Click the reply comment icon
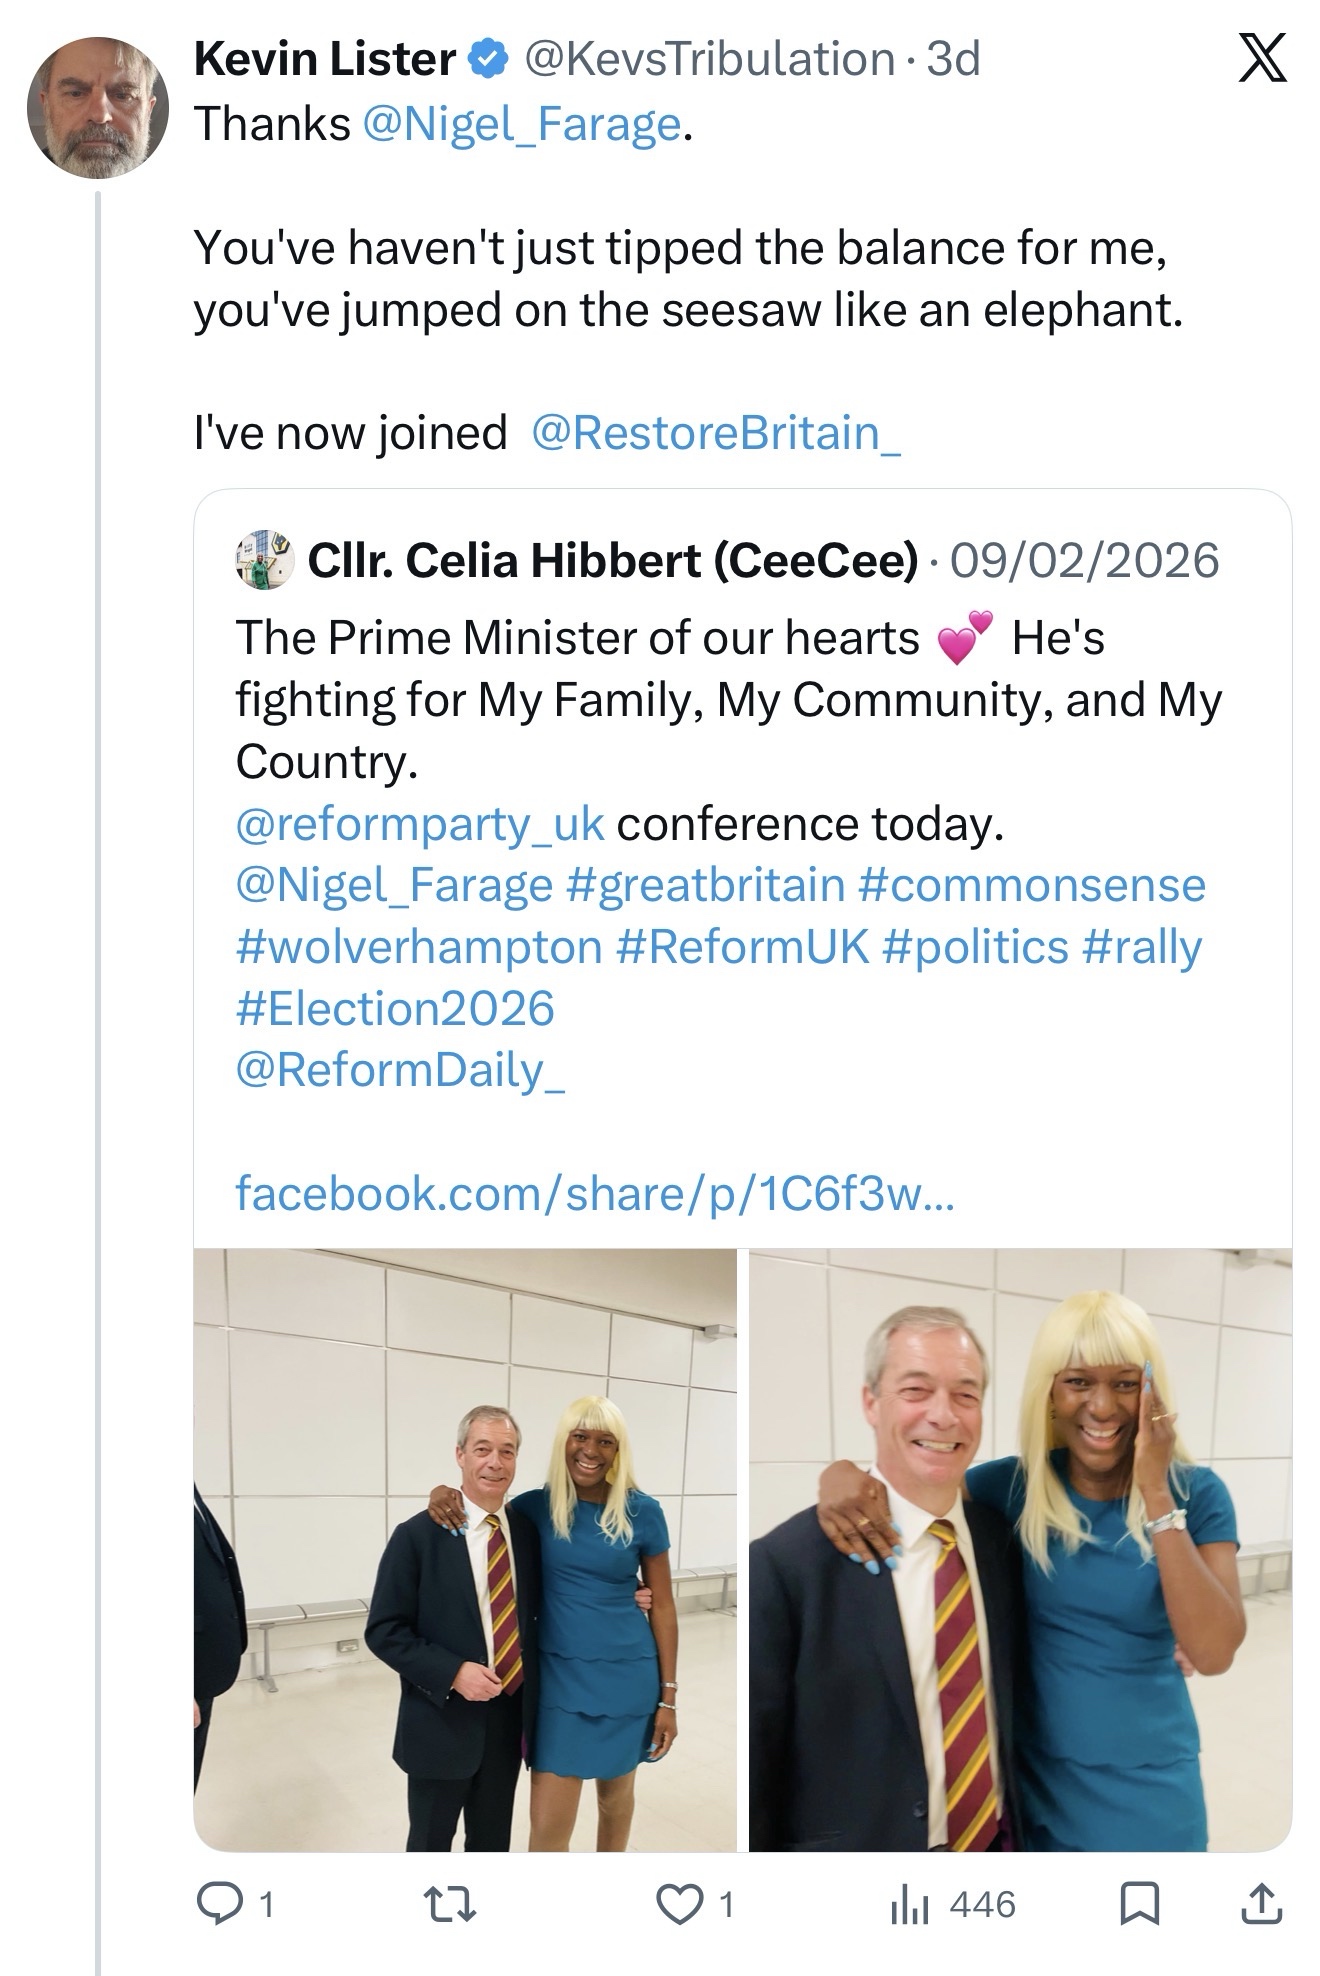This screenshot has width=1320, height=1976. [x=214, y=1904]
